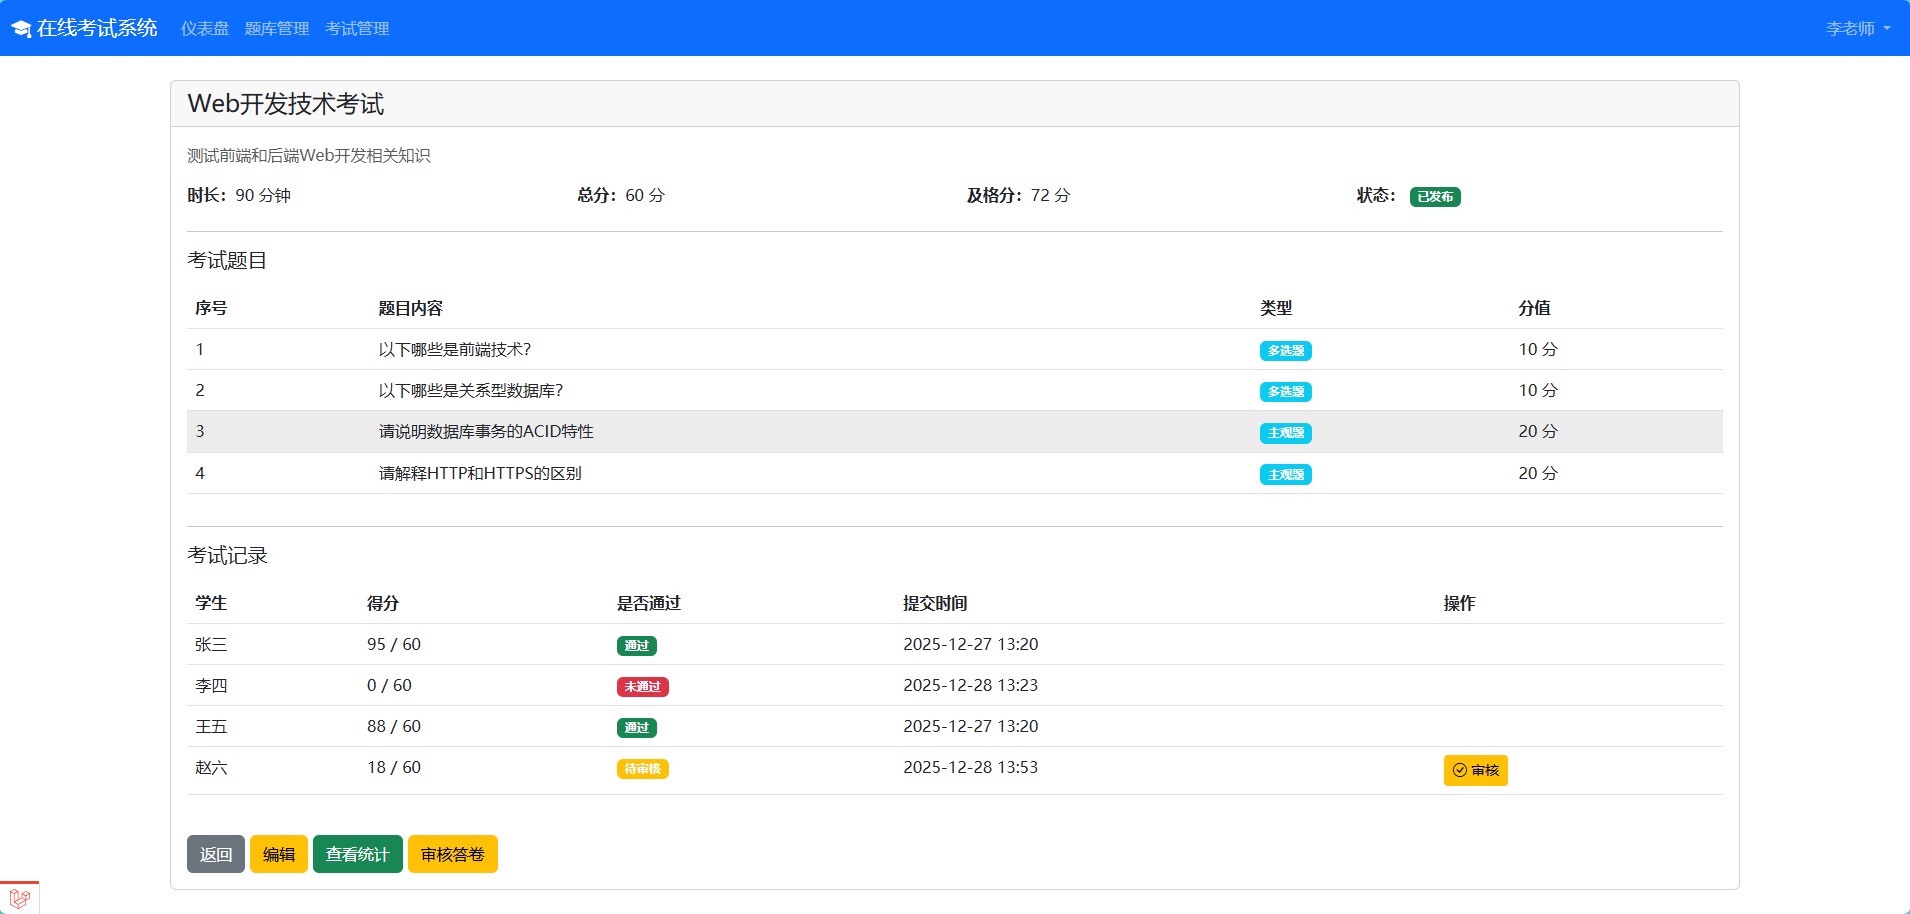The image size is (1910, 914).
Task: Open the Laravel debug bar icon
Action: pyautogui.click(x=19, y=897)
